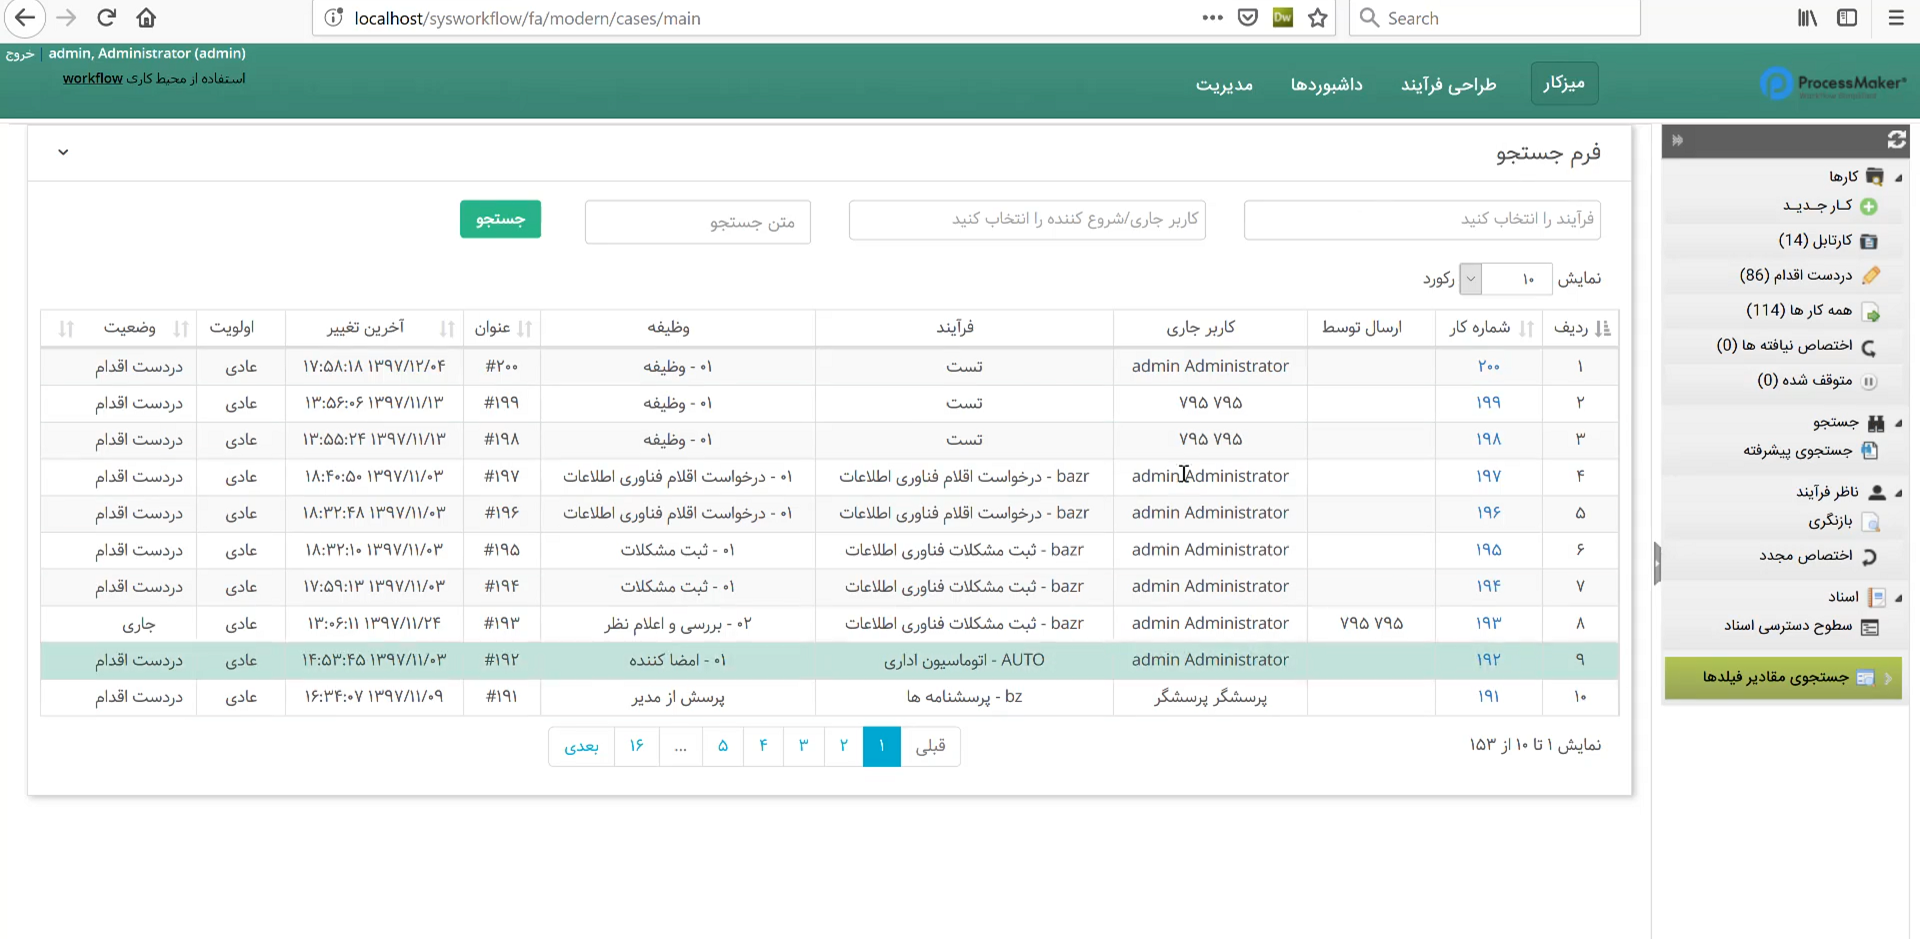
Task: Open the current user selection combo box
Action: (1027, 220)
